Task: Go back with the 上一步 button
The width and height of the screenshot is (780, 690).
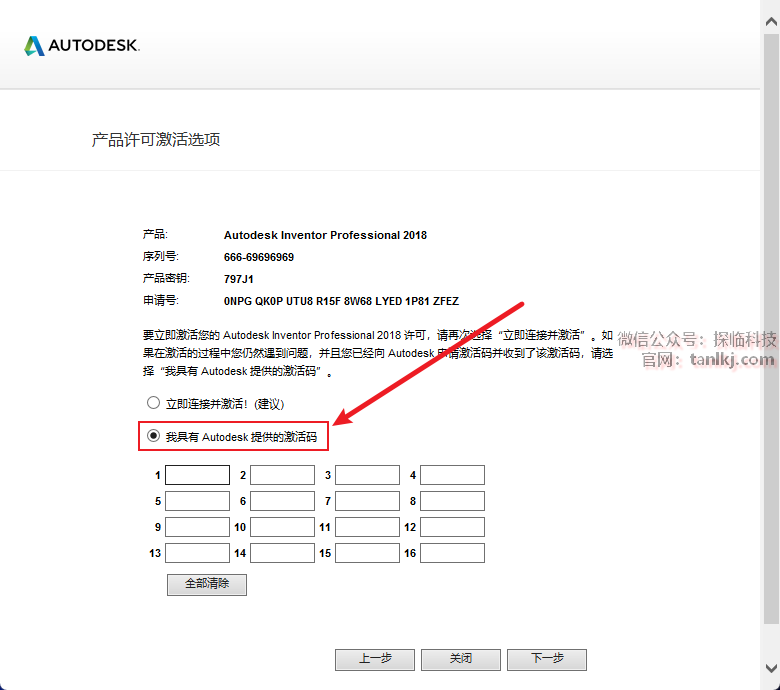Action: pyautogui.click(x=375, y=660)
